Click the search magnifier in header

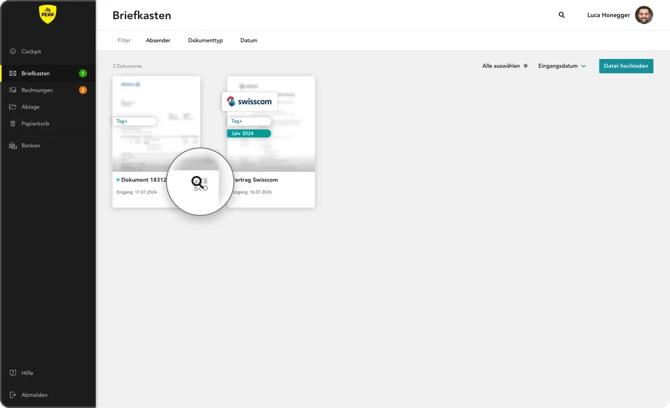point(561,15)
